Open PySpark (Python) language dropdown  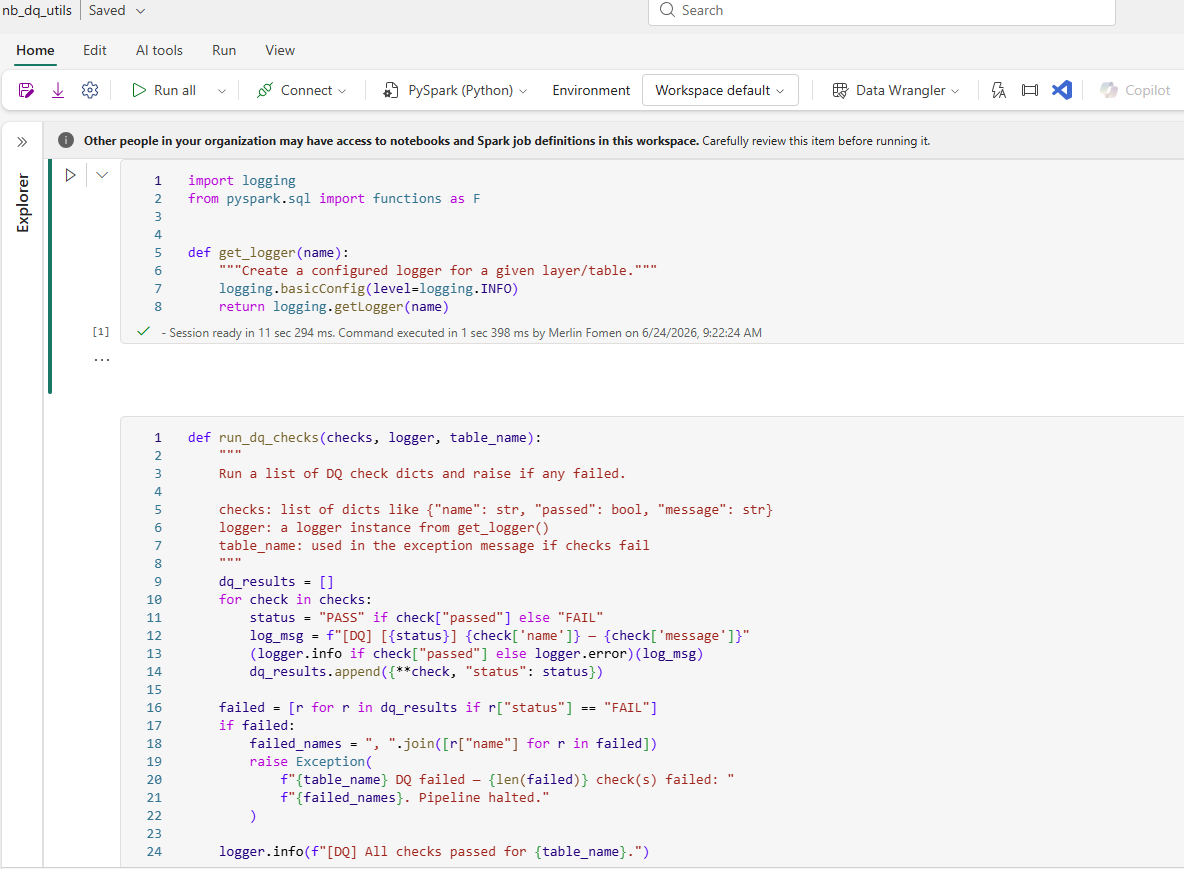[x=455, y=91]
